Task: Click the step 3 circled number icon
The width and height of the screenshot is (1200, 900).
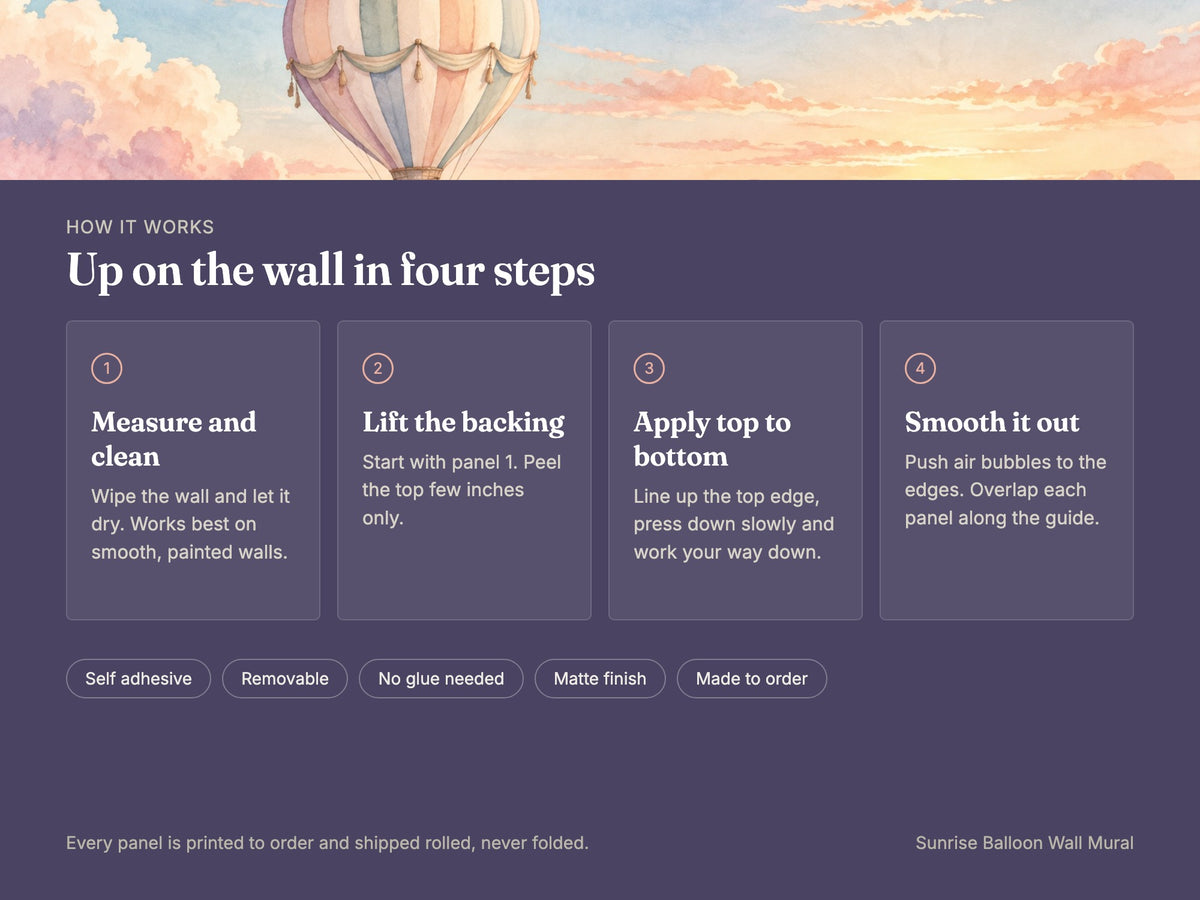Action: click(649, 369)
